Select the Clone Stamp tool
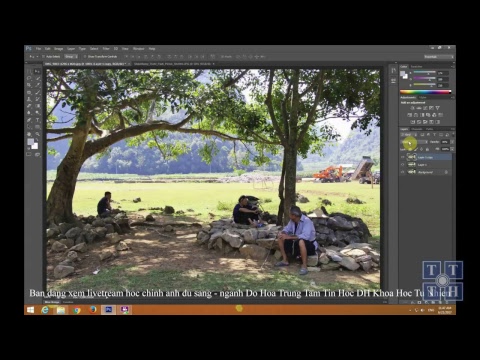Screen dimensions: 480x360 click(29, 99)
